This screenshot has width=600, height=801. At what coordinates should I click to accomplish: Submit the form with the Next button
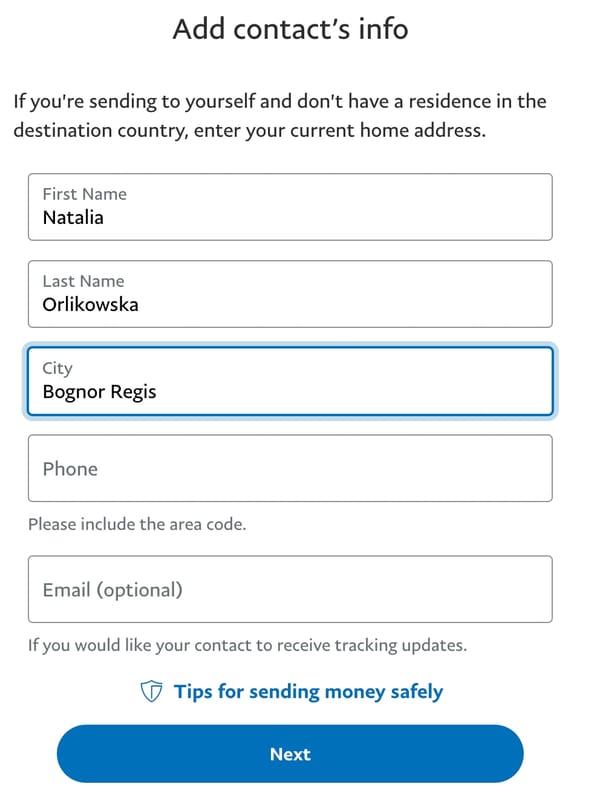pos(290,754)
